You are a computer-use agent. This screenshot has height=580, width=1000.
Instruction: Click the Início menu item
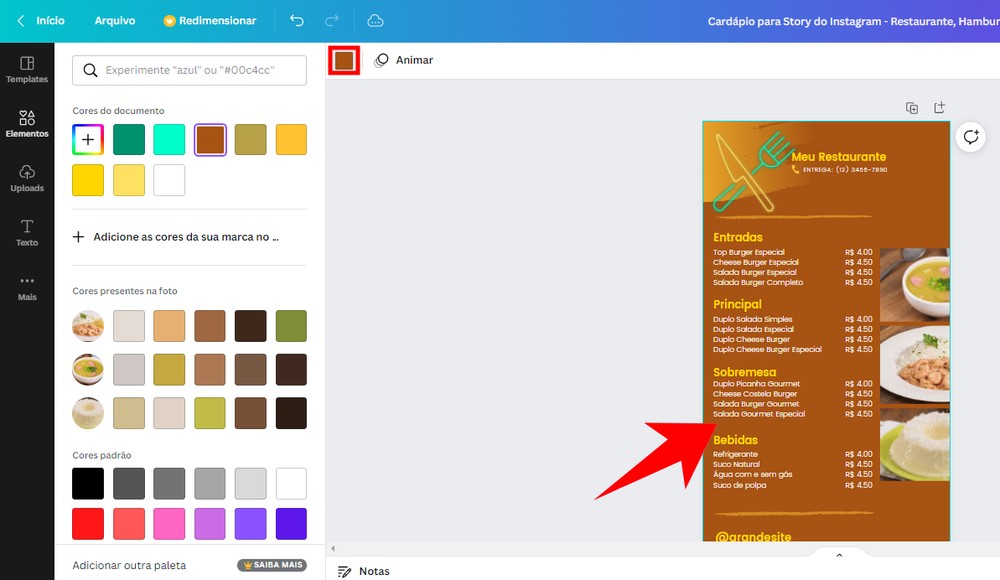click(49, 20)
